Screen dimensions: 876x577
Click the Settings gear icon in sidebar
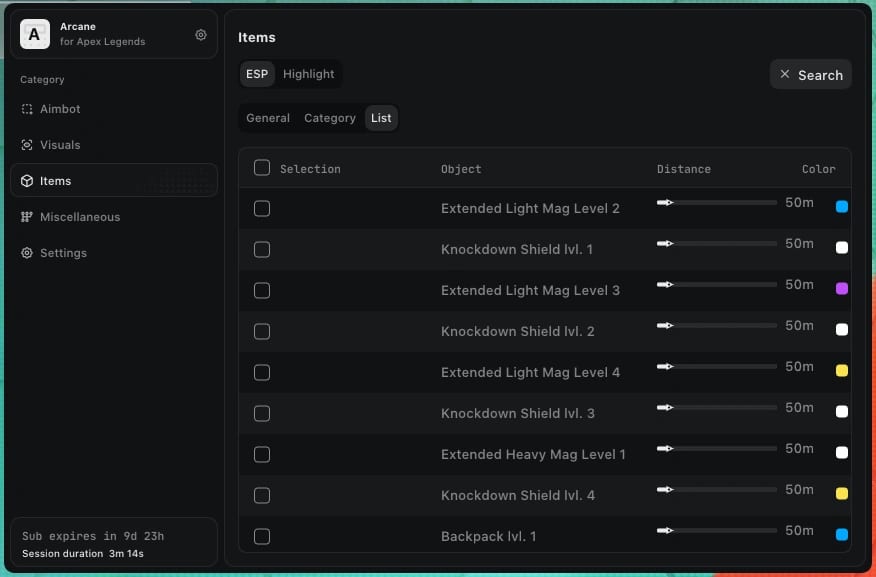[27, 253]
